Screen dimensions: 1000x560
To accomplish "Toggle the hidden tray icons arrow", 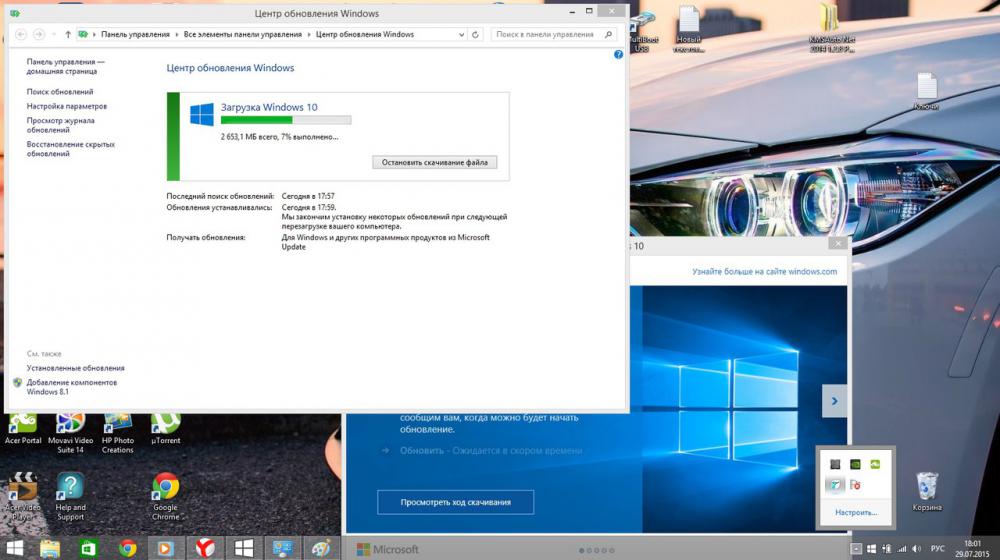I will (x=857, y=549).
